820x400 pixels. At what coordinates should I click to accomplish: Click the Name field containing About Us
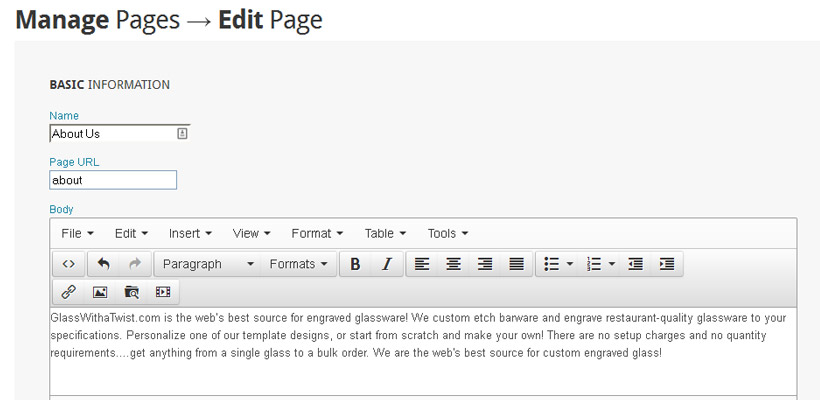120,134
